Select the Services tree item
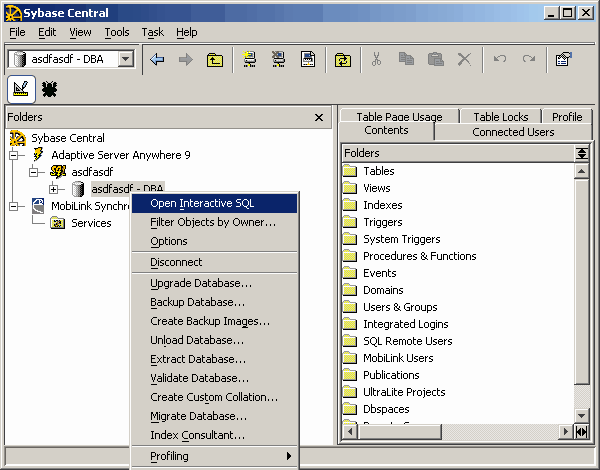Image resolution: width=600 pixels, height=470 pixels. tap(91, 223)
